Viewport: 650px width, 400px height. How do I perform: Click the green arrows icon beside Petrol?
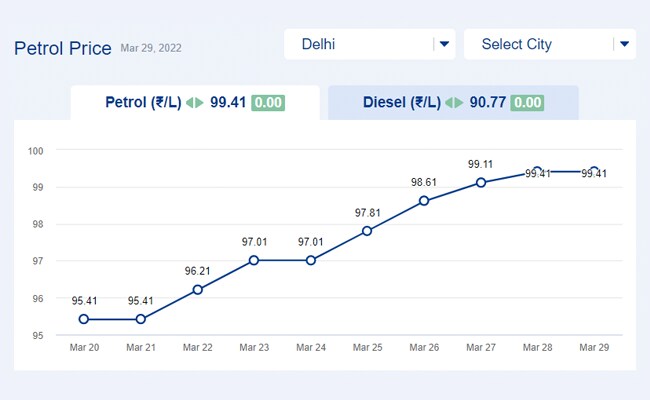click(x=195, y=103)
